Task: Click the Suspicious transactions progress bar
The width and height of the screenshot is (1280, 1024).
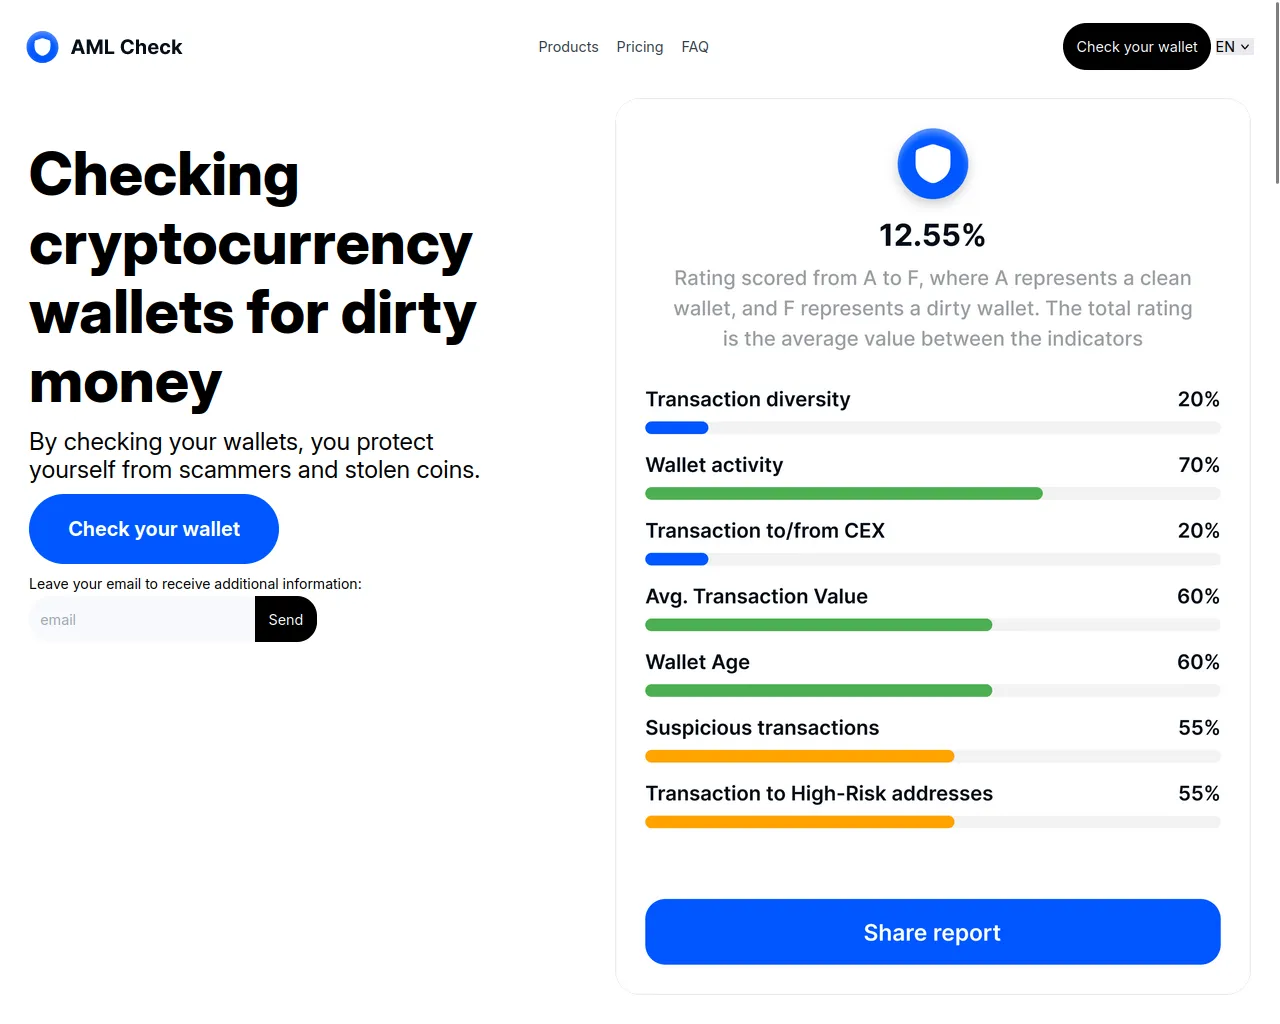Action: (x=932, y=757)
